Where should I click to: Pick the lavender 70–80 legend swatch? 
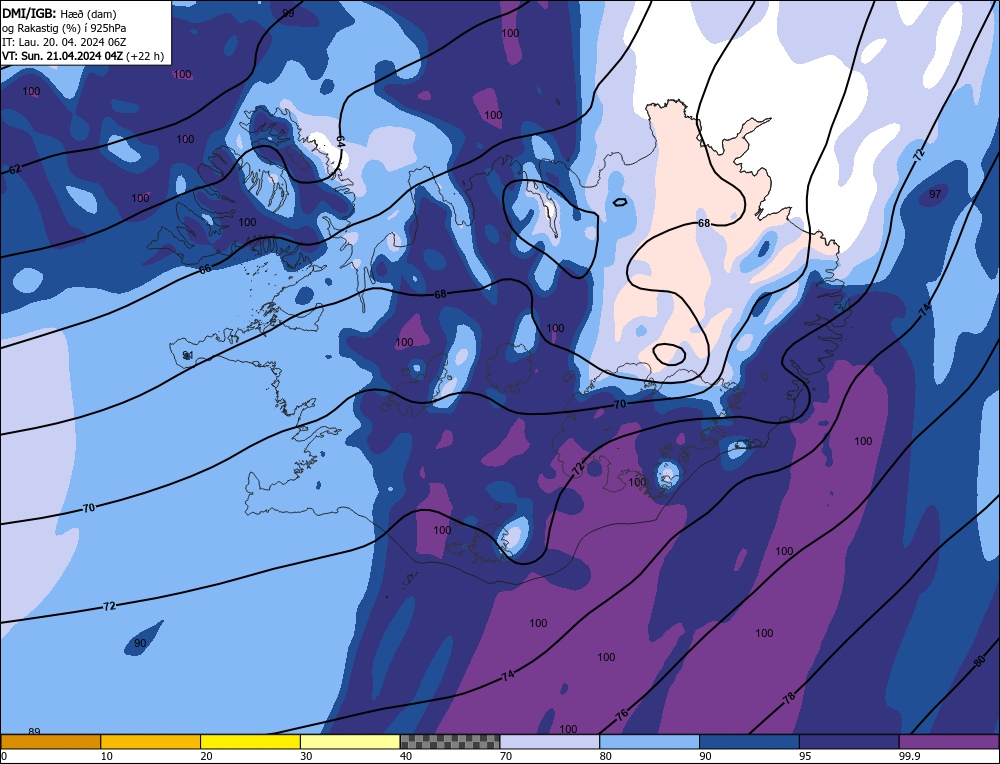(x=550, y=741)
